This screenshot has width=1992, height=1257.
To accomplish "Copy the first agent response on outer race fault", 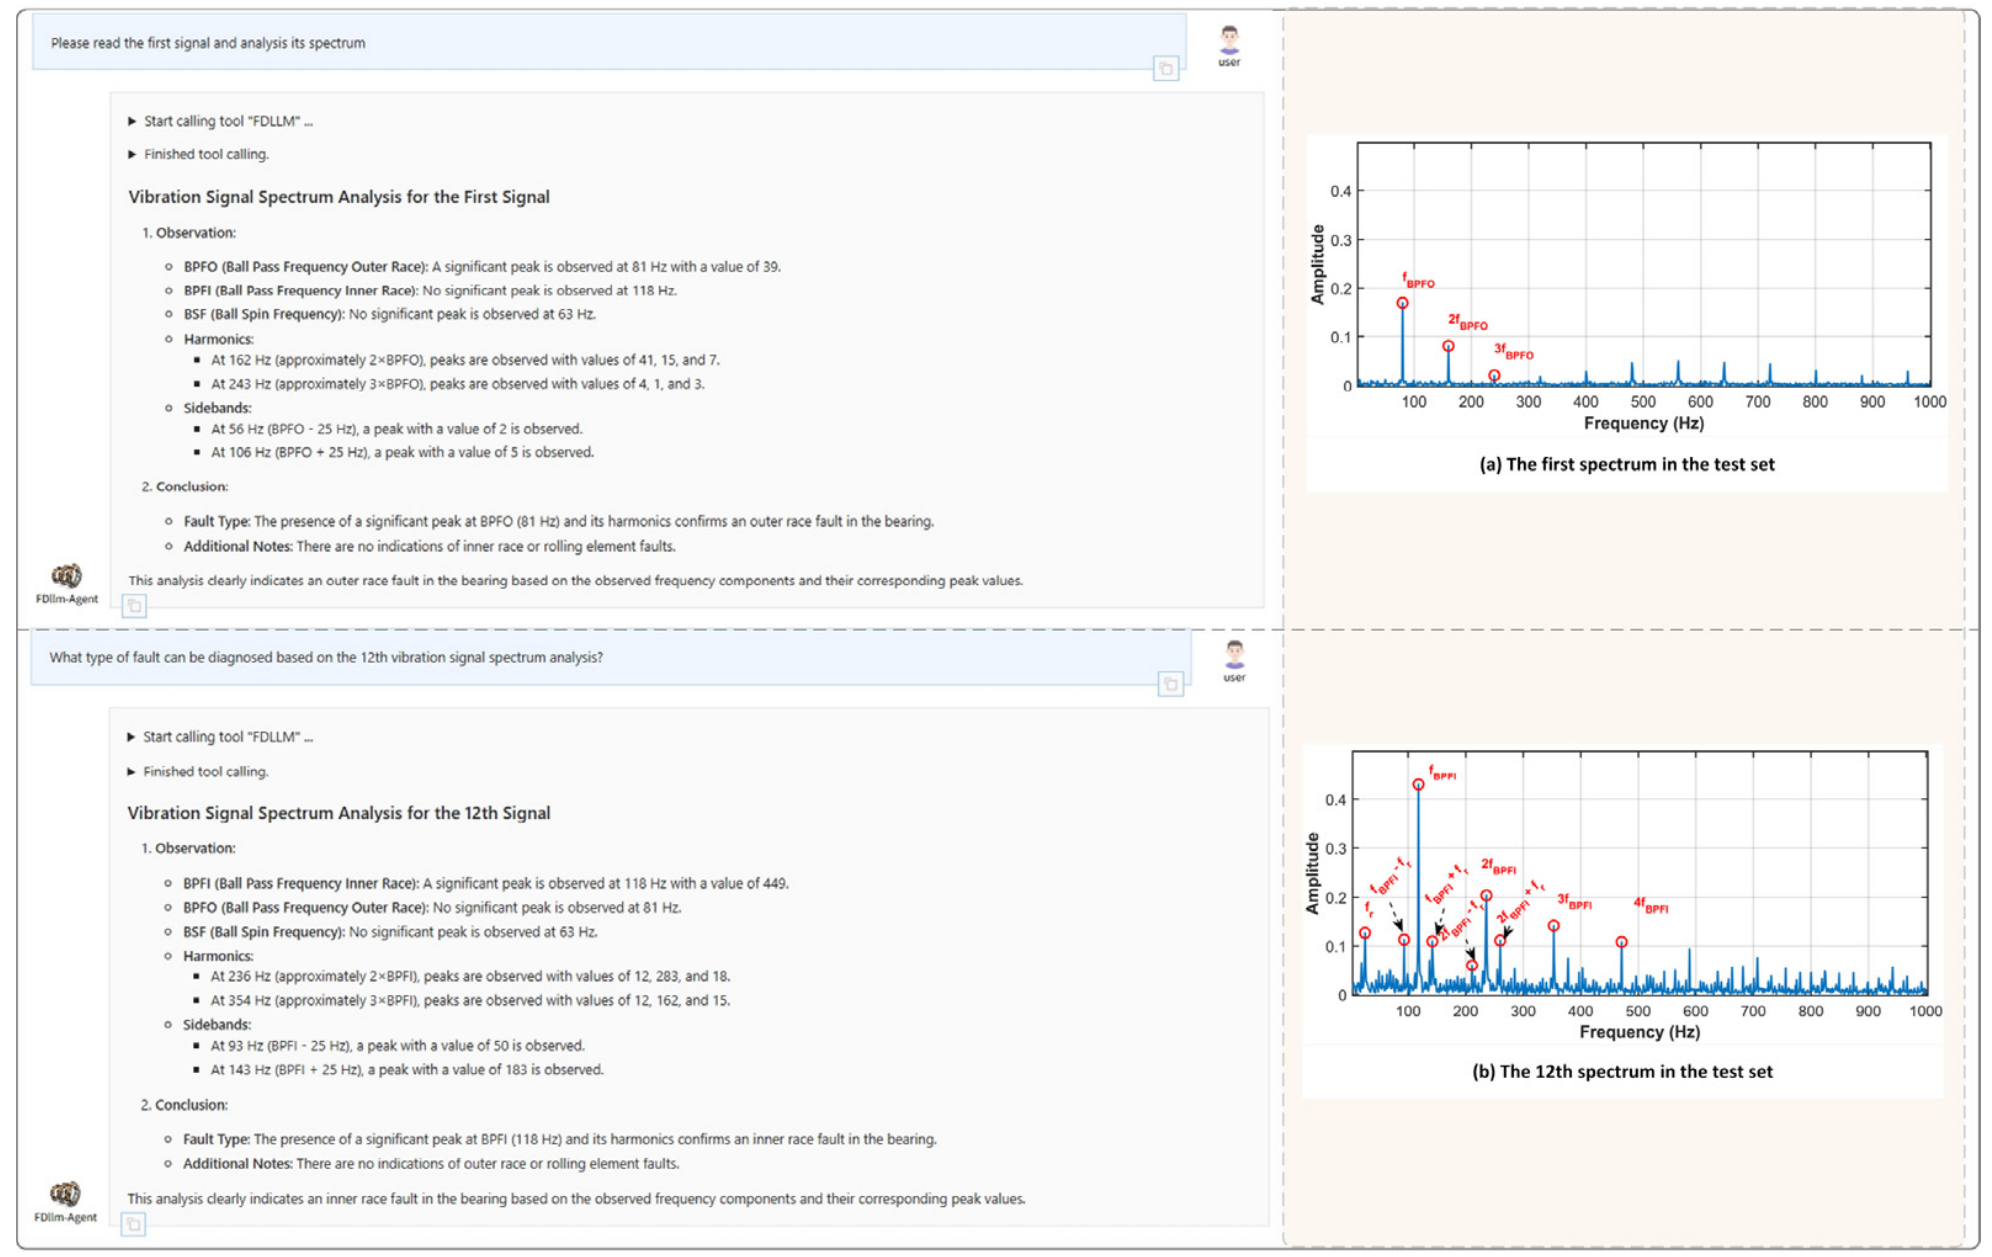I will 134,606.
